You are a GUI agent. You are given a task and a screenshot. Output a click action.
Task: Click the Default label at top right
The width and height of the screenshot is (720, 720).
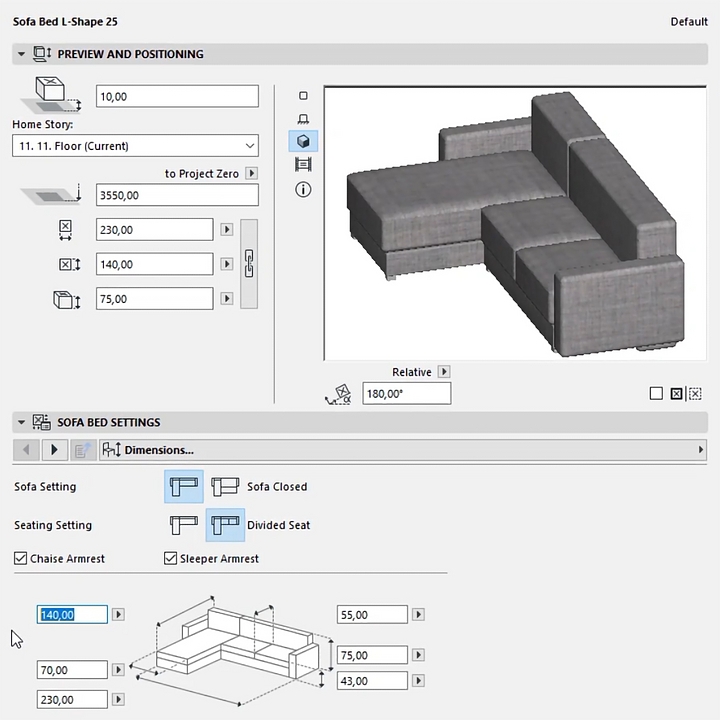(689, 22)
